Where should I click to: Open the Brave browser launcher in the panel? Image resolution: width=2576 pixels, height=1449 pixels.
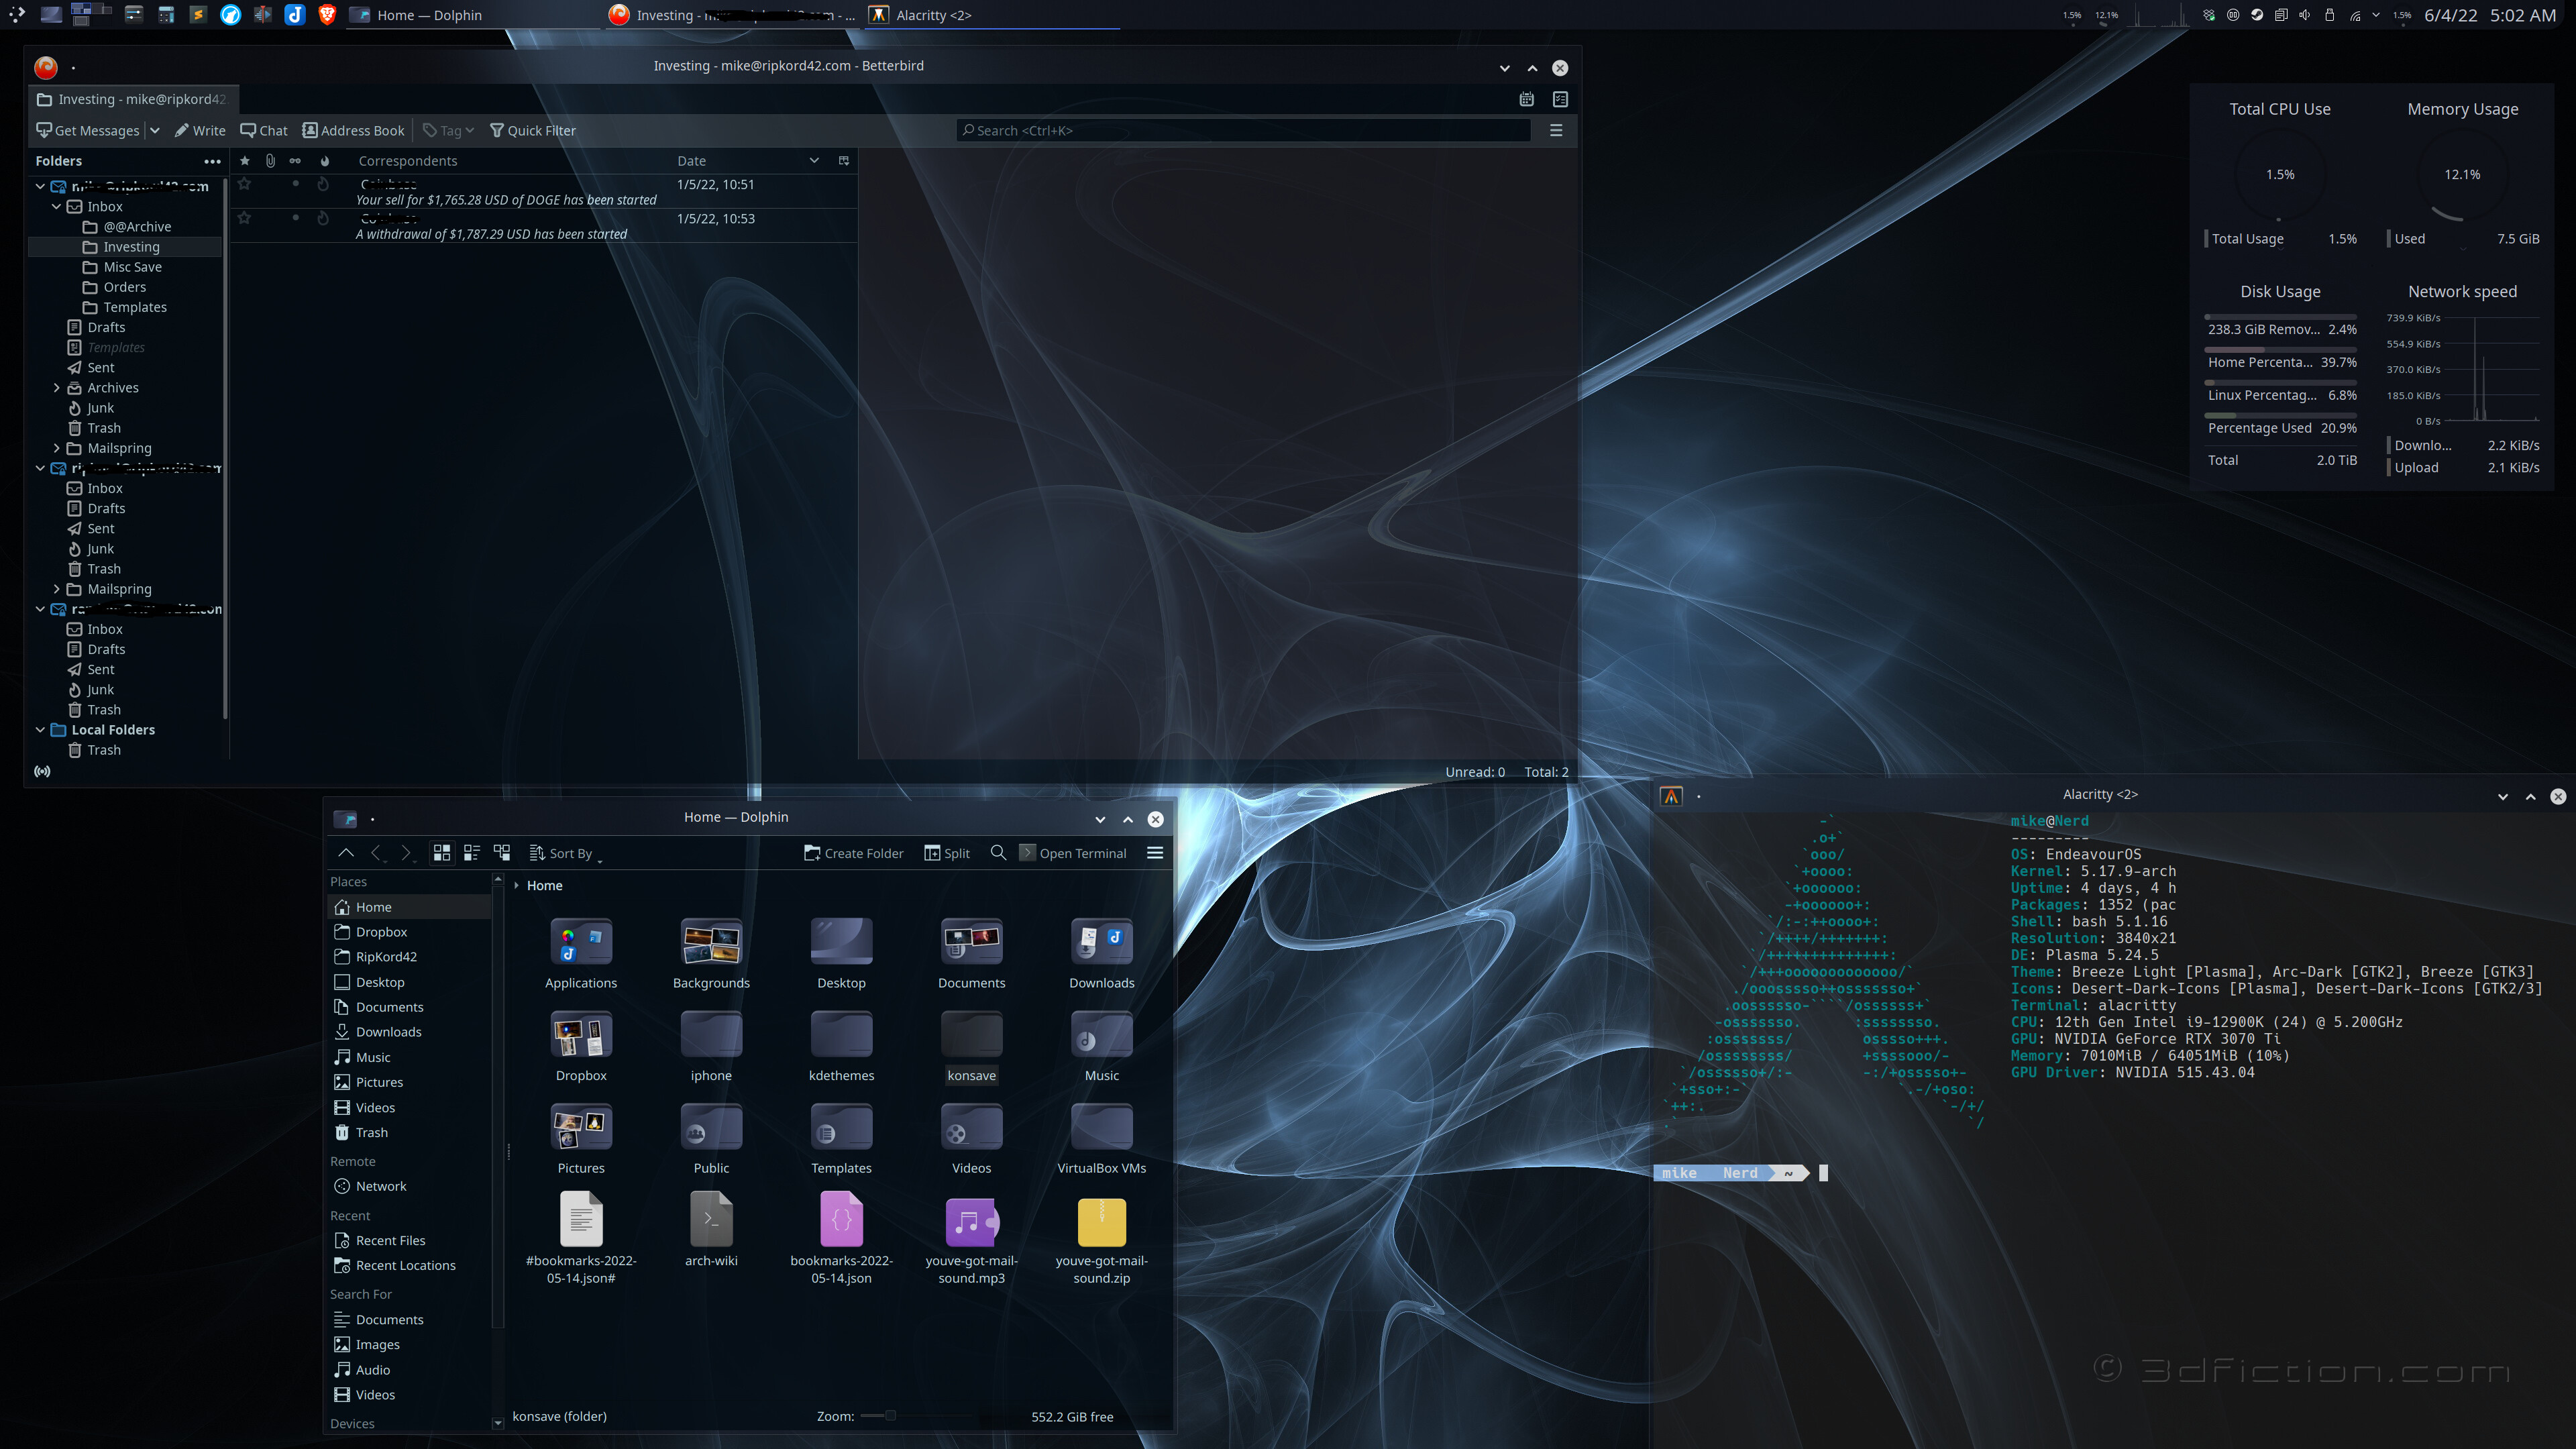327,15
